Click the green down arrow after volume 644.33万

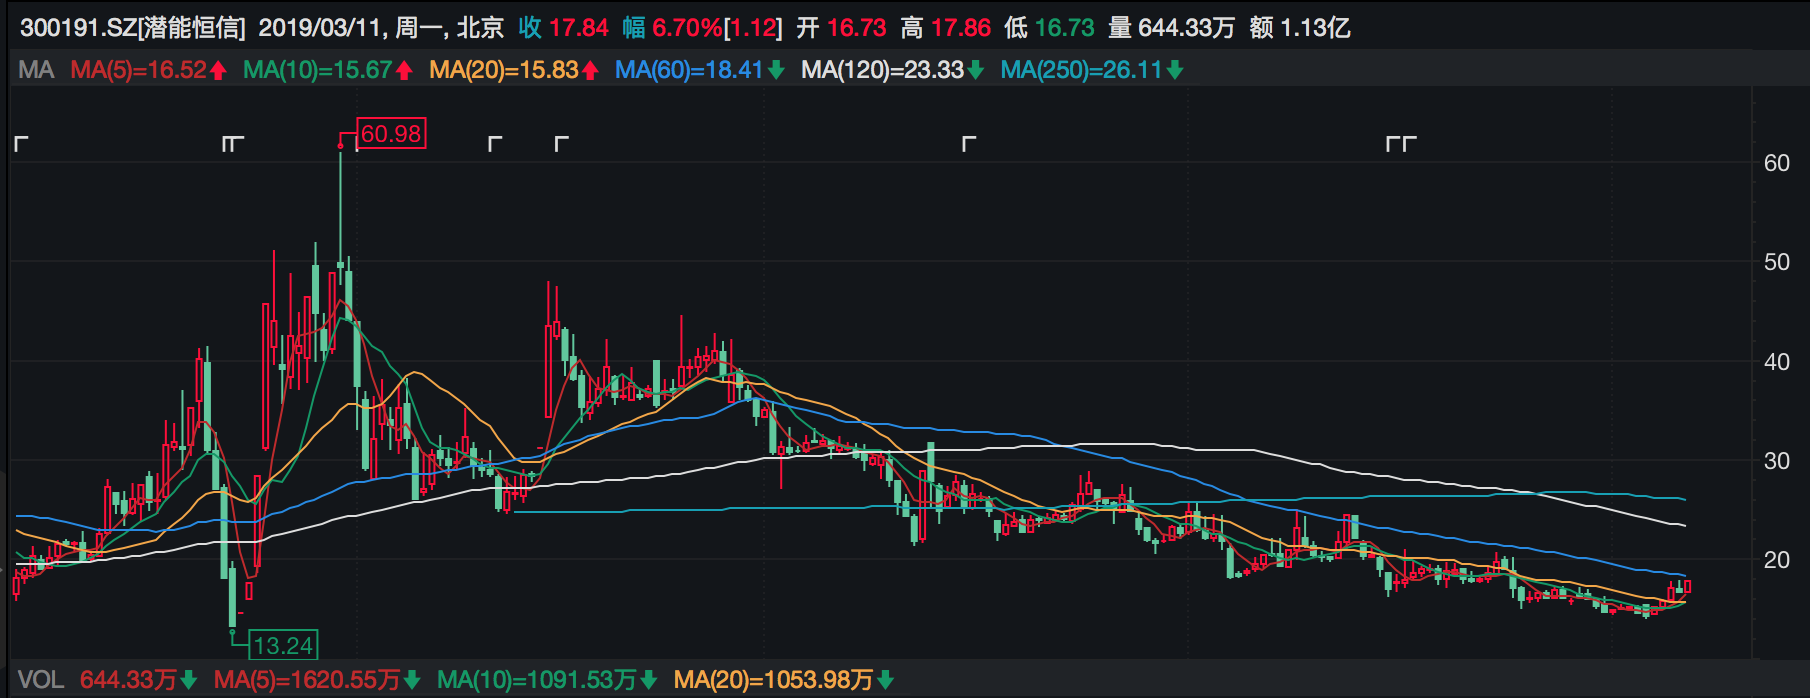(x=189, y=681)
